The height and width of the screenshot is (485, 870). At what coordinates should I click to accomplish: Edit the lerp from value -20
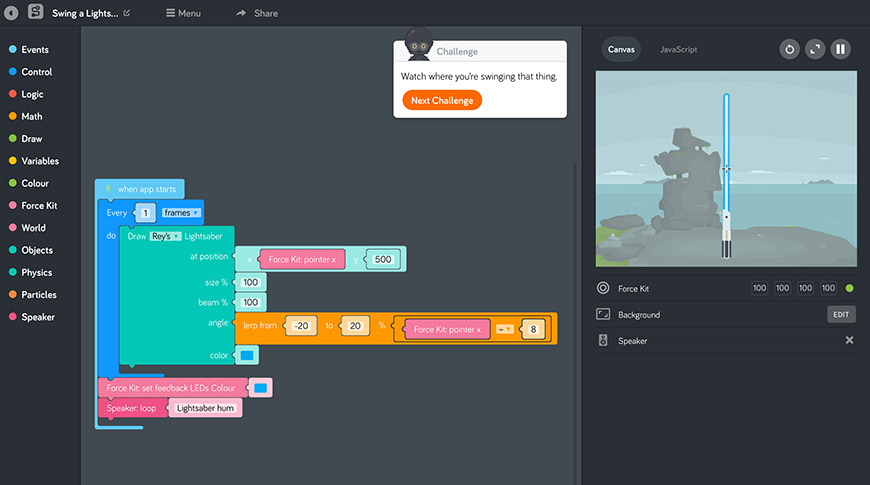tap(301, 326)
